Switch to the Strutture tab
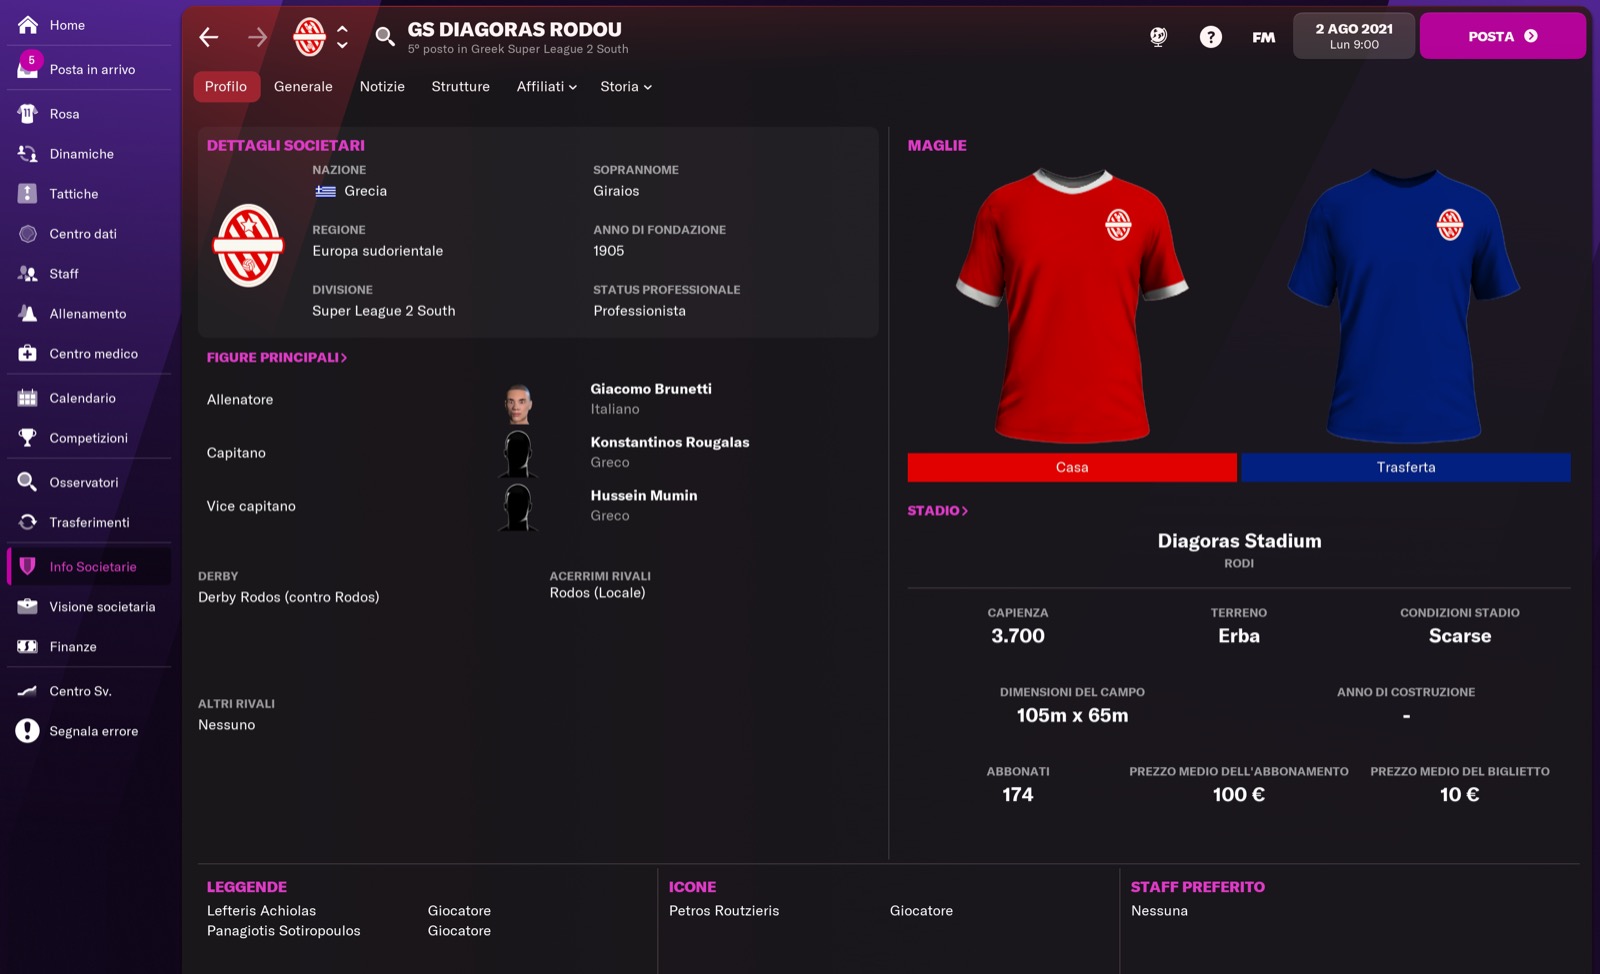Image resolution: width=1600 pixels, height=974 pixels. point(460,87)
